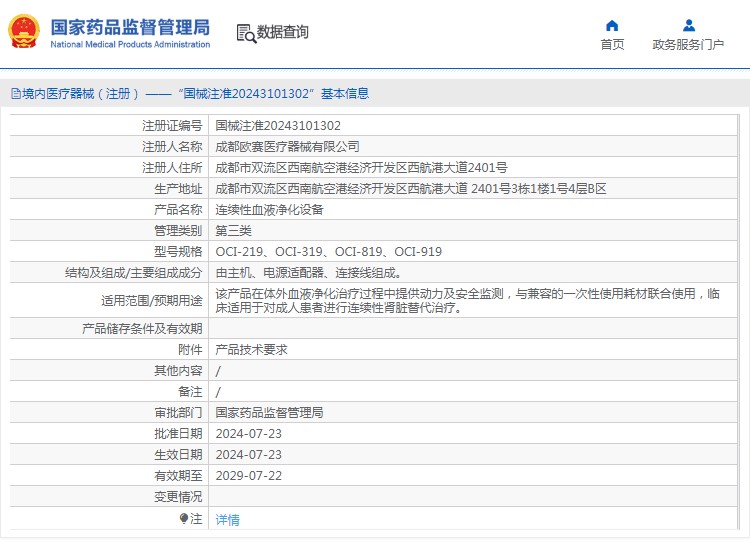Image resolution: width=750 pixels, height=542 pixels.
Task: Click the 注册证编号 label
Action: pyautogui.click(x=172, y=126)
